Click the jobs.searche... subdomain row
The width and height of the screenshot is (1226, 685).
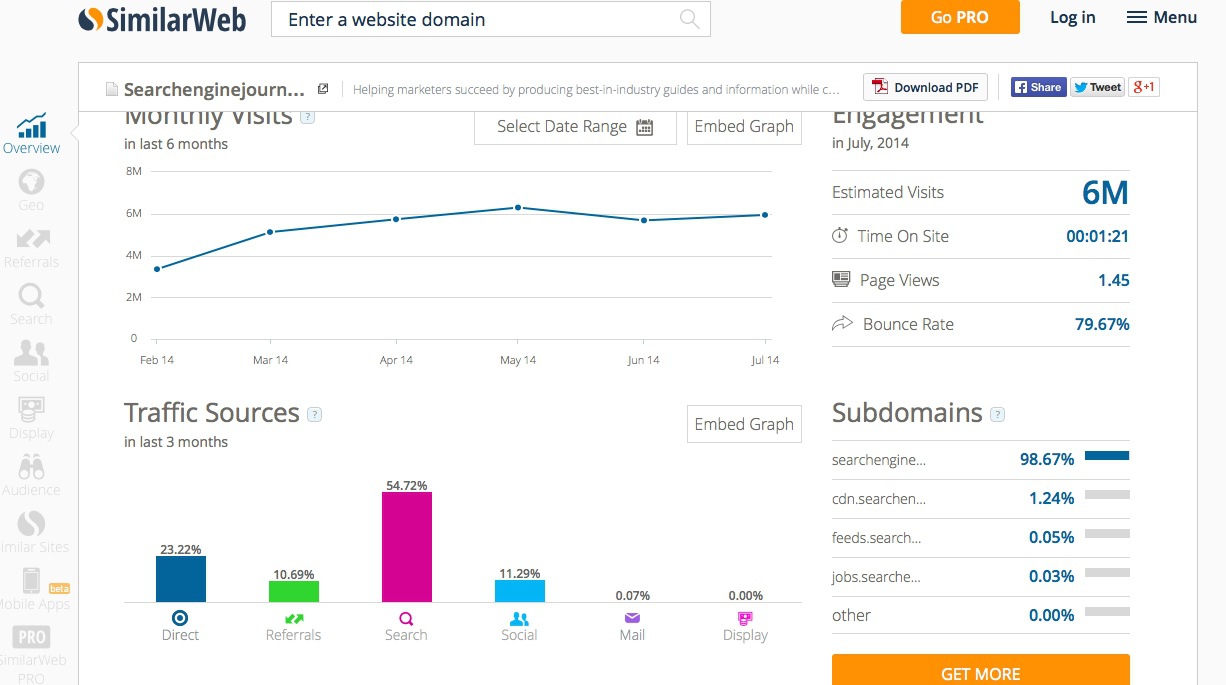coord(981,576)
